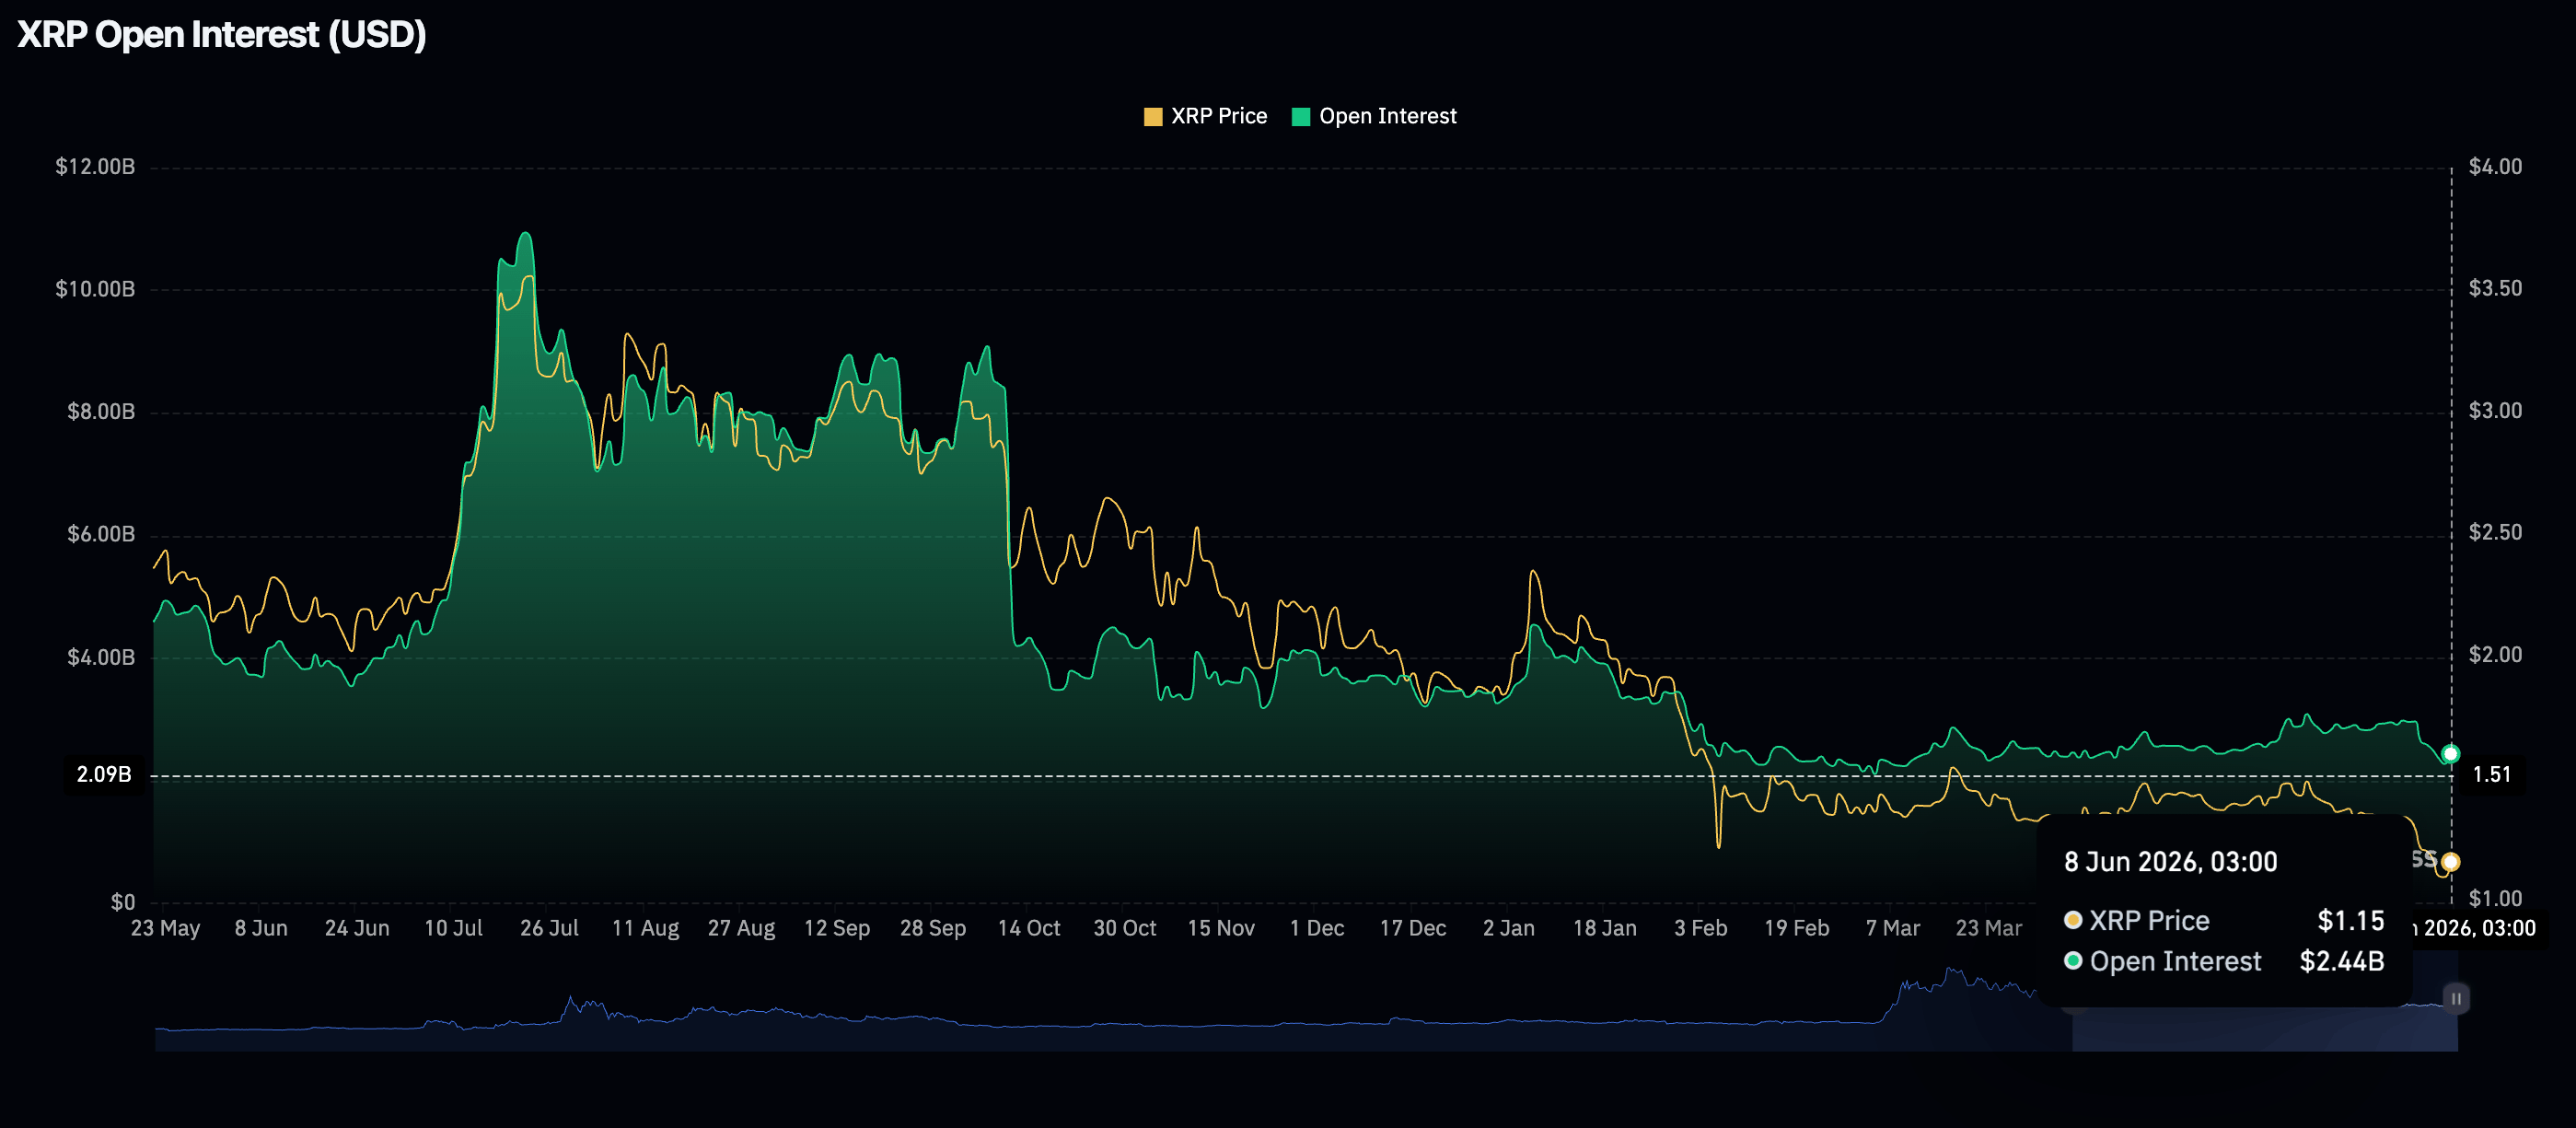Click the 23 Mar date label

point(1989,929)
